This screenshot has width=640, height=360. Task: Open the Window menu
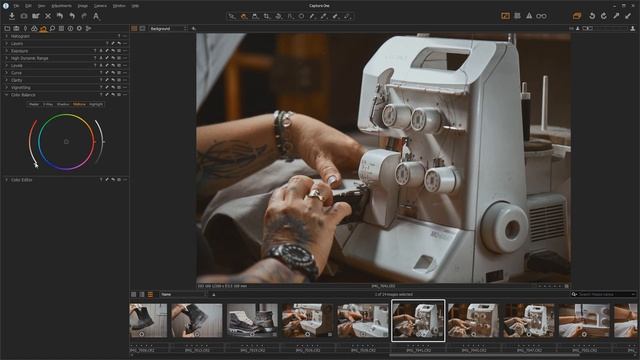[x=119, y=6]
